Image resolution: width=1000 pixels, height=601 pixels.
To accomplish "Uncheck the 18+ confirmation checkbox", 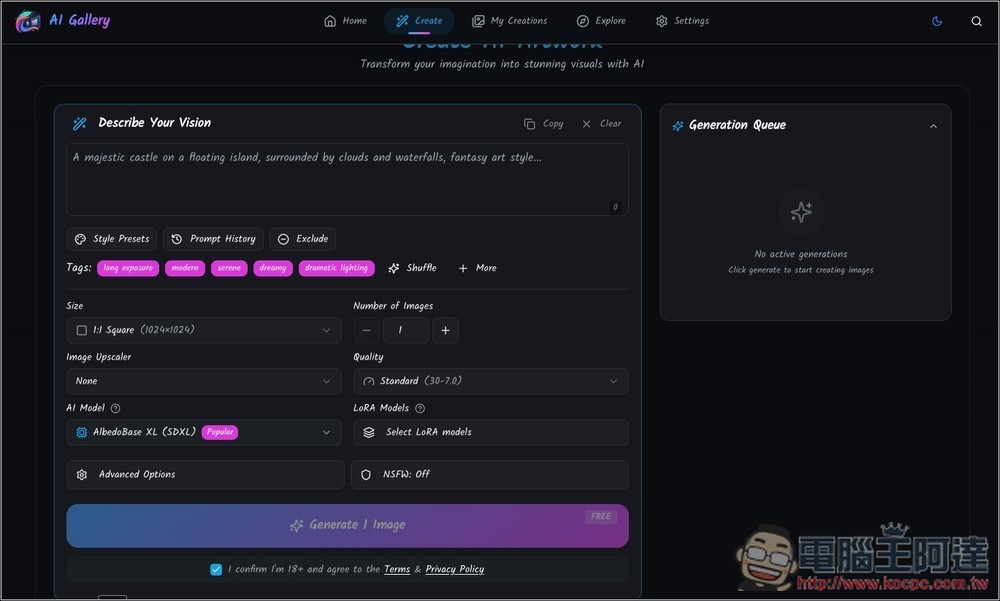I will 216,569.
